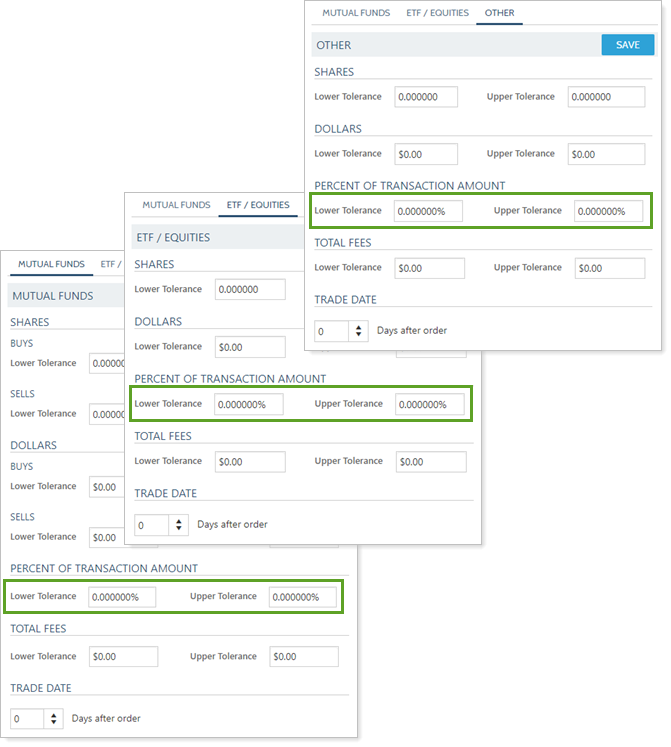671x747 pixels.
Task: Select MUTUAL FUNDS tab in the ETF / Equities panel
Action: (x=176, y=205)
